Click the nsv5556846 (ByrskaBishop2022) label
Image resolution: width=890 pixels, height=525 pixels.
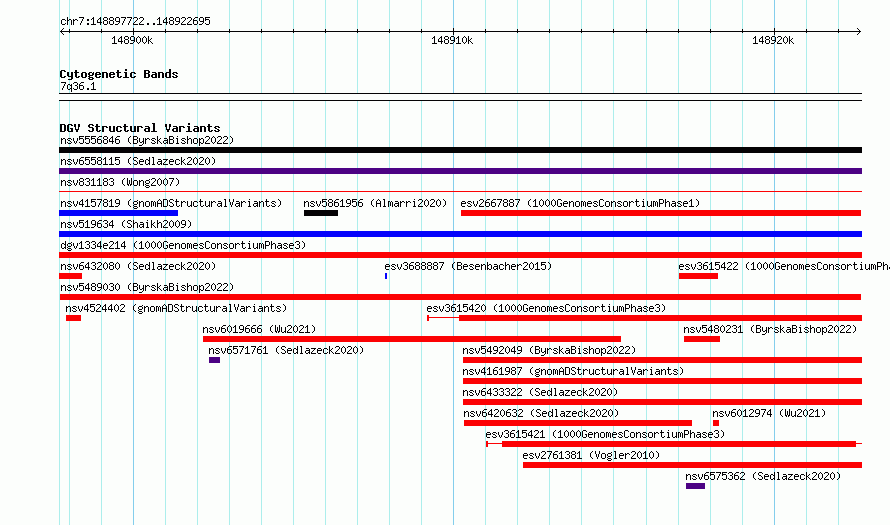pyautogui.click(x=147, y=140)
